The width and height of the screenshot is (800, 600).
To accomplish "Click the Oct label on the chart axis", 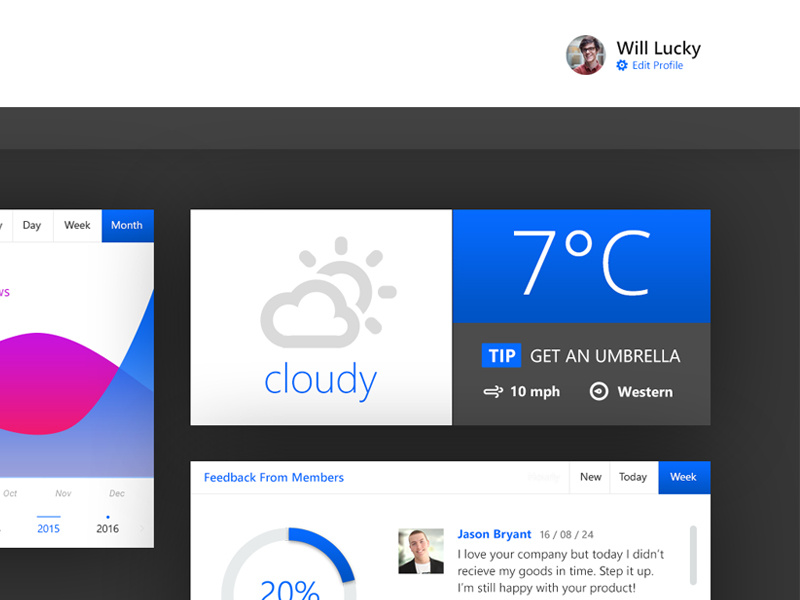I will tap(10, 493).
